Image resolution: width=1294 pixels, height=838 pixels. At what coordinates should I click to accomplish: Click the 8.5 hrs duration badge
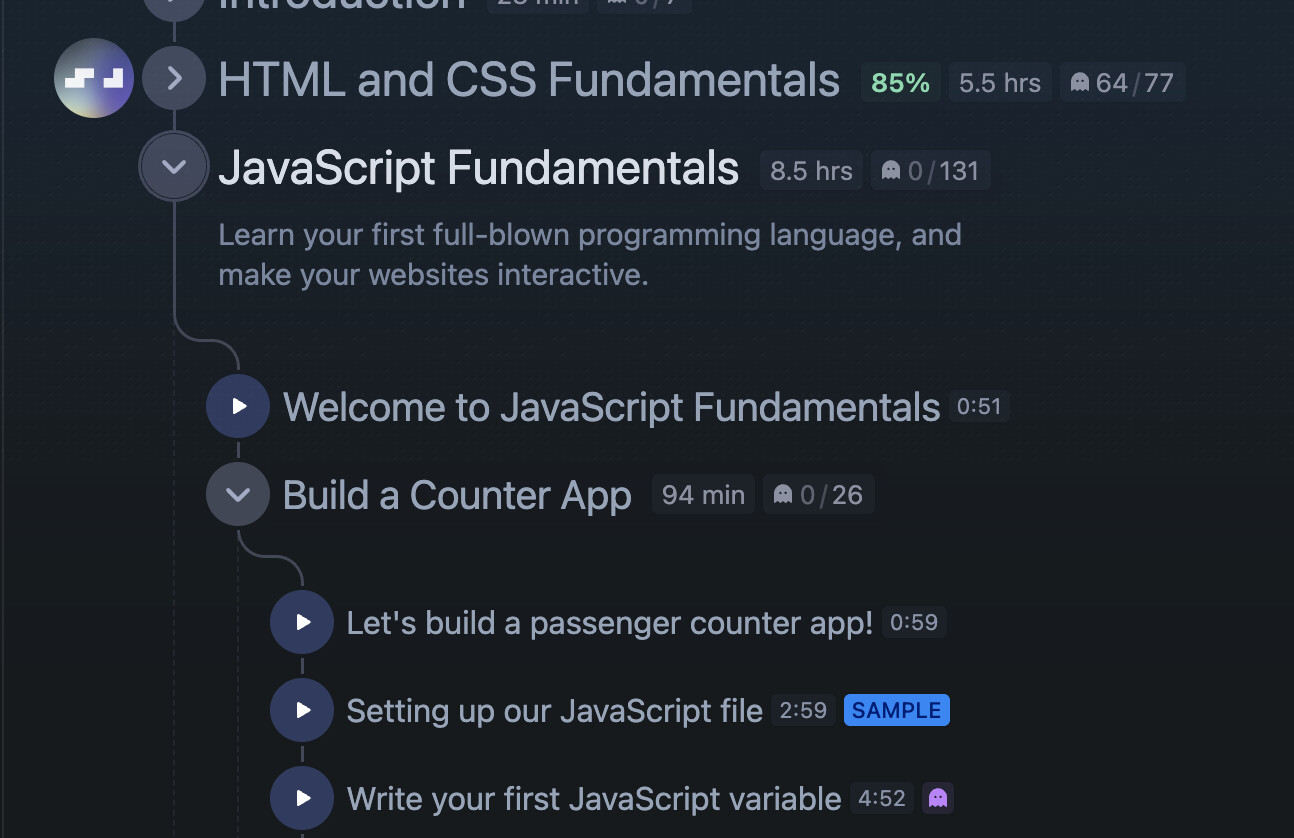(x=811, y=171)
